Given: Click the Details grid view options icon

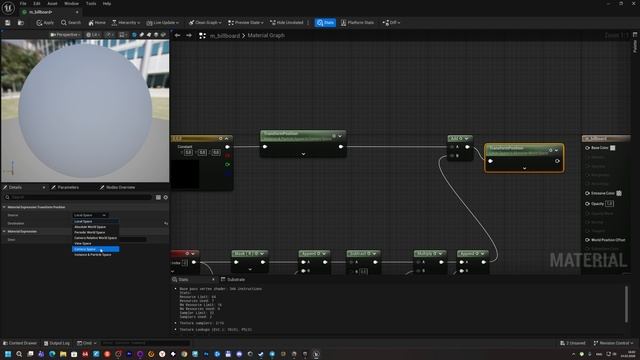Looking at the screenshot, I should [158, 197].
